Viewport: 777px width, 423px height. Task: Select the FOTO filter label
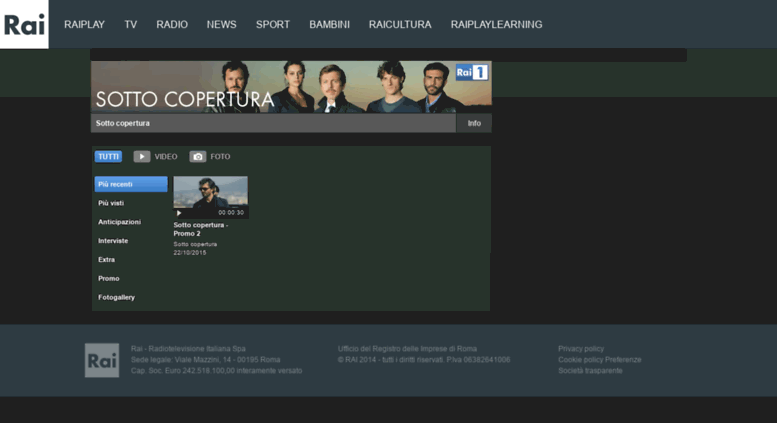tap(220, 157)
